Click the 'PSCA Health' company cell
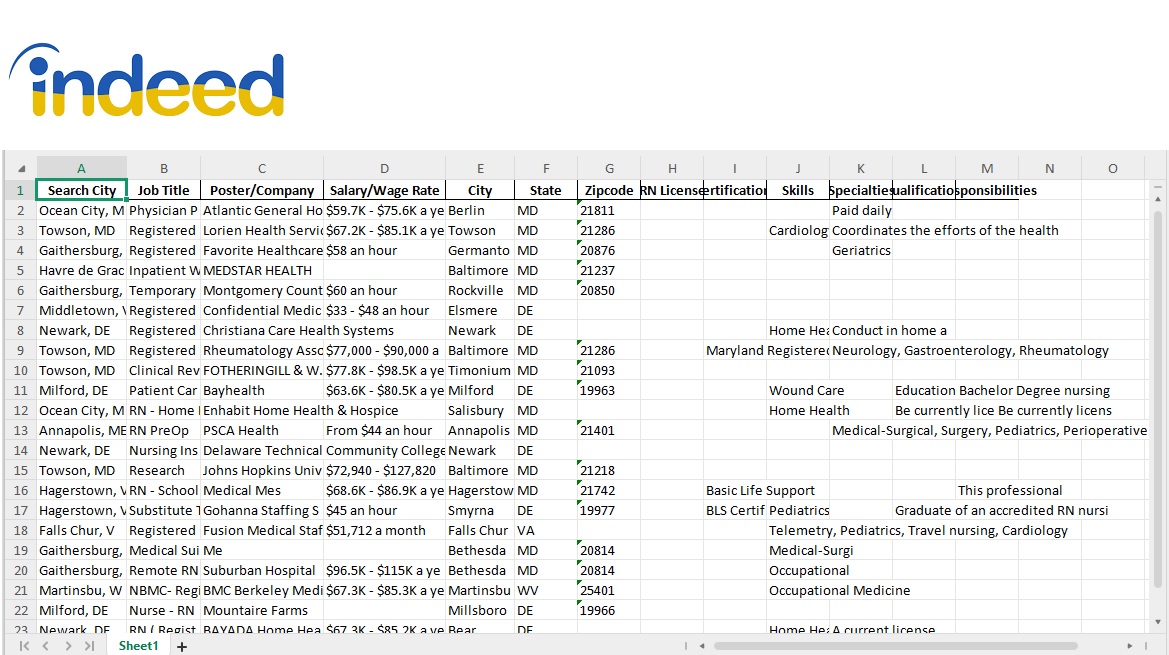 point(262,431)
